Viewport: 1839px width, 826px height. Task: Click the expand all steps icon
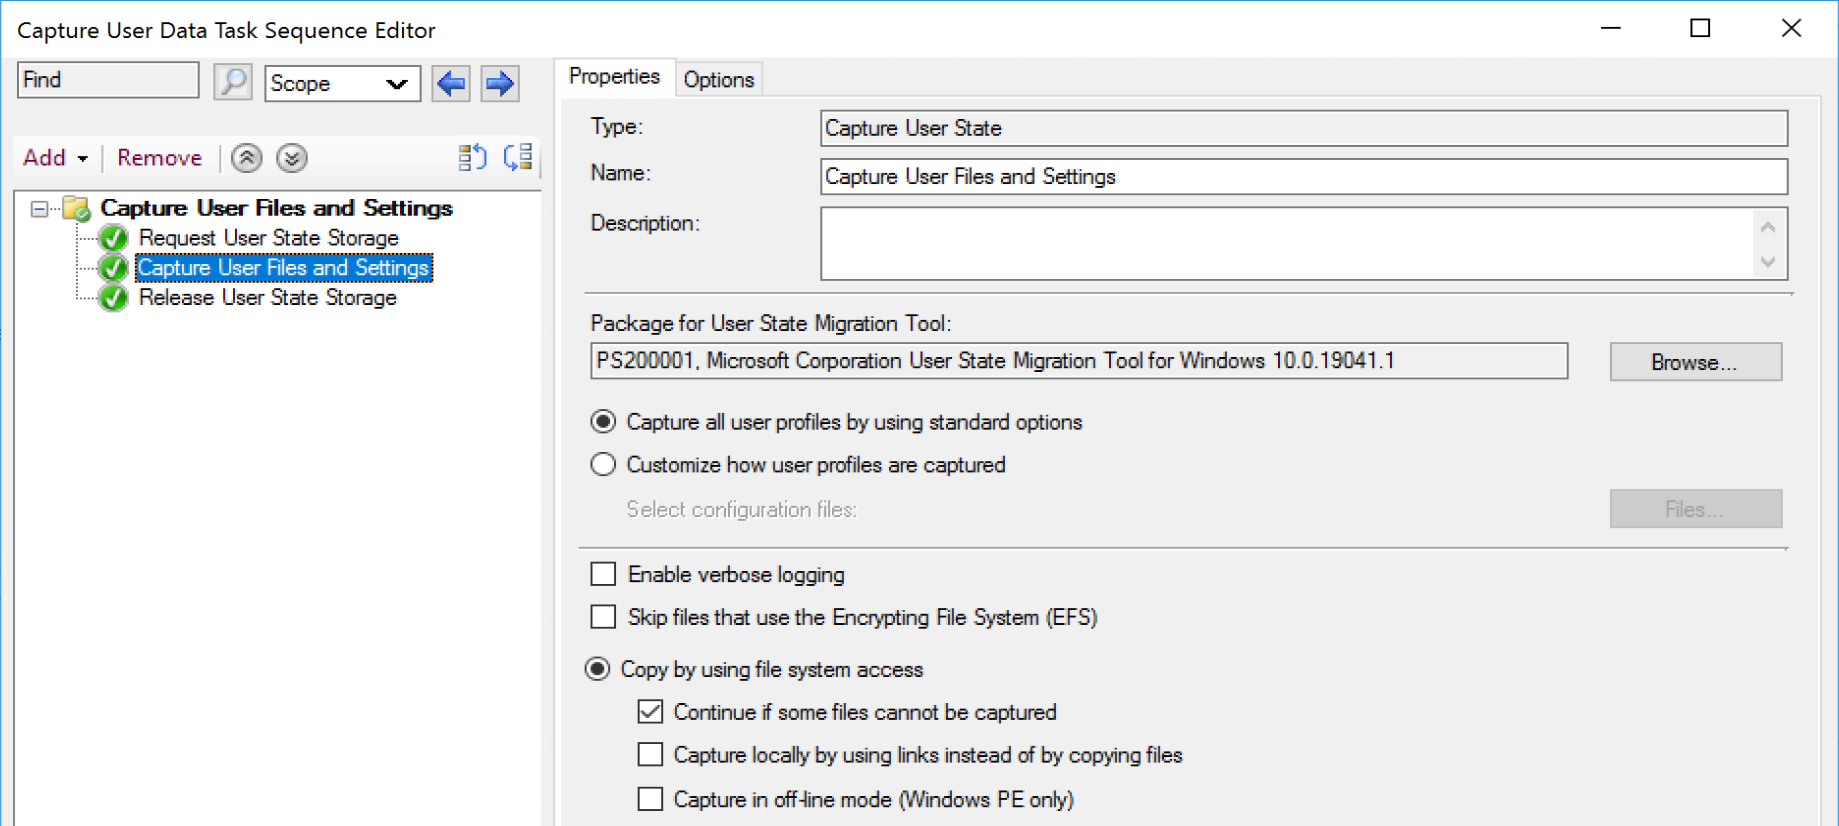tap(472, 158)
